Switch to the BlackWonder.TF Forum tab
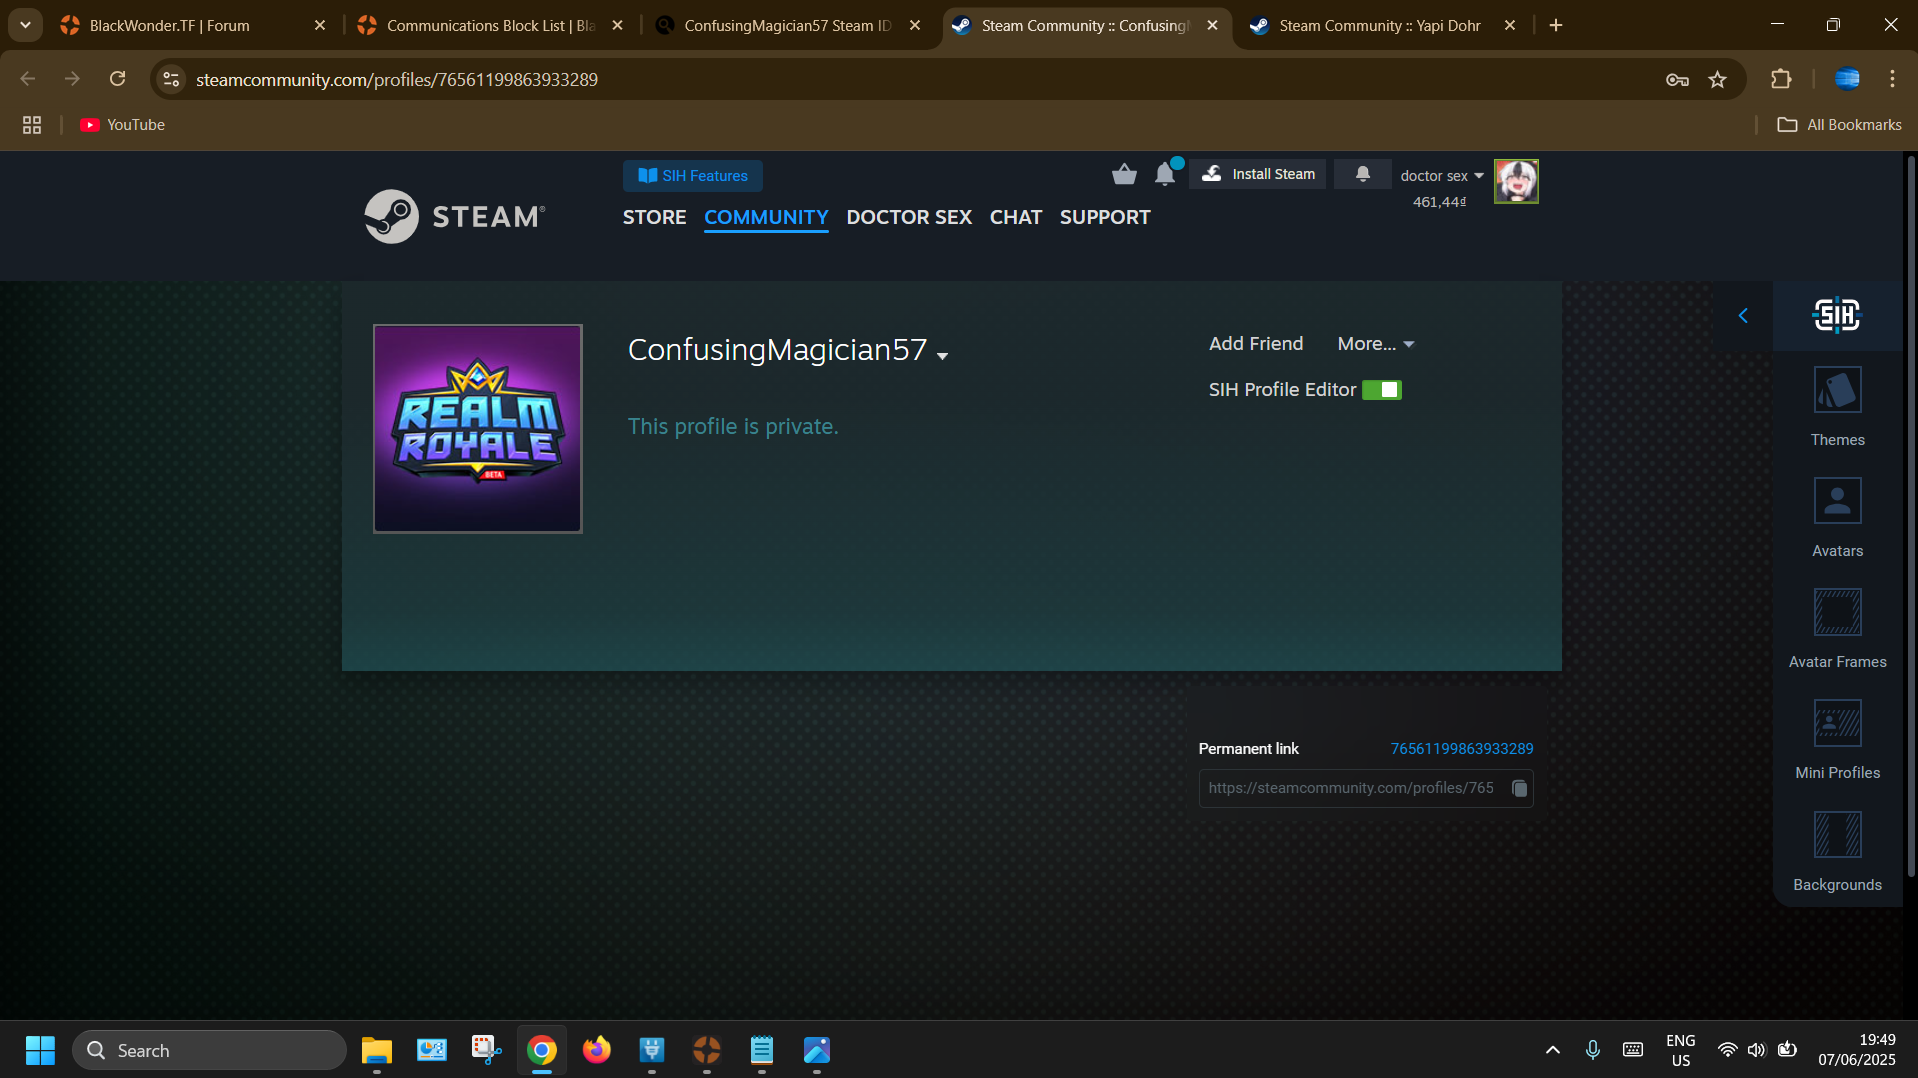 (170, 26)
